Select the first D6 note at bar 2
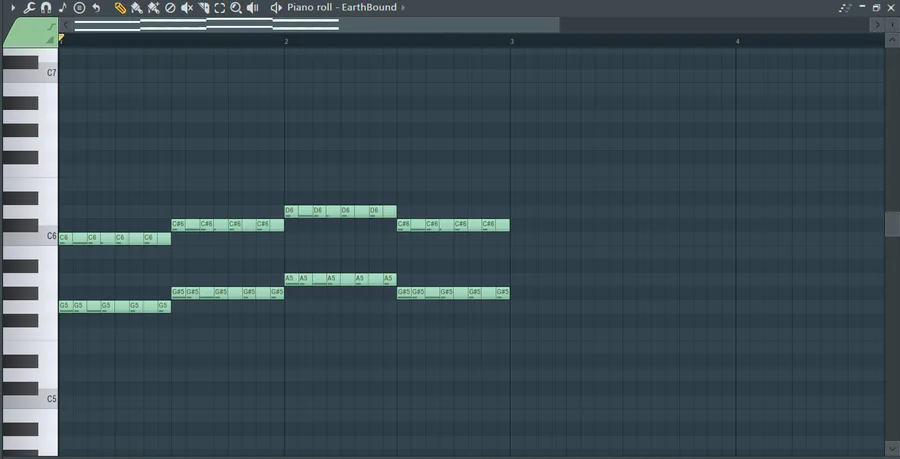The width and height of the screenshot is (900, 459). (292, 212)
